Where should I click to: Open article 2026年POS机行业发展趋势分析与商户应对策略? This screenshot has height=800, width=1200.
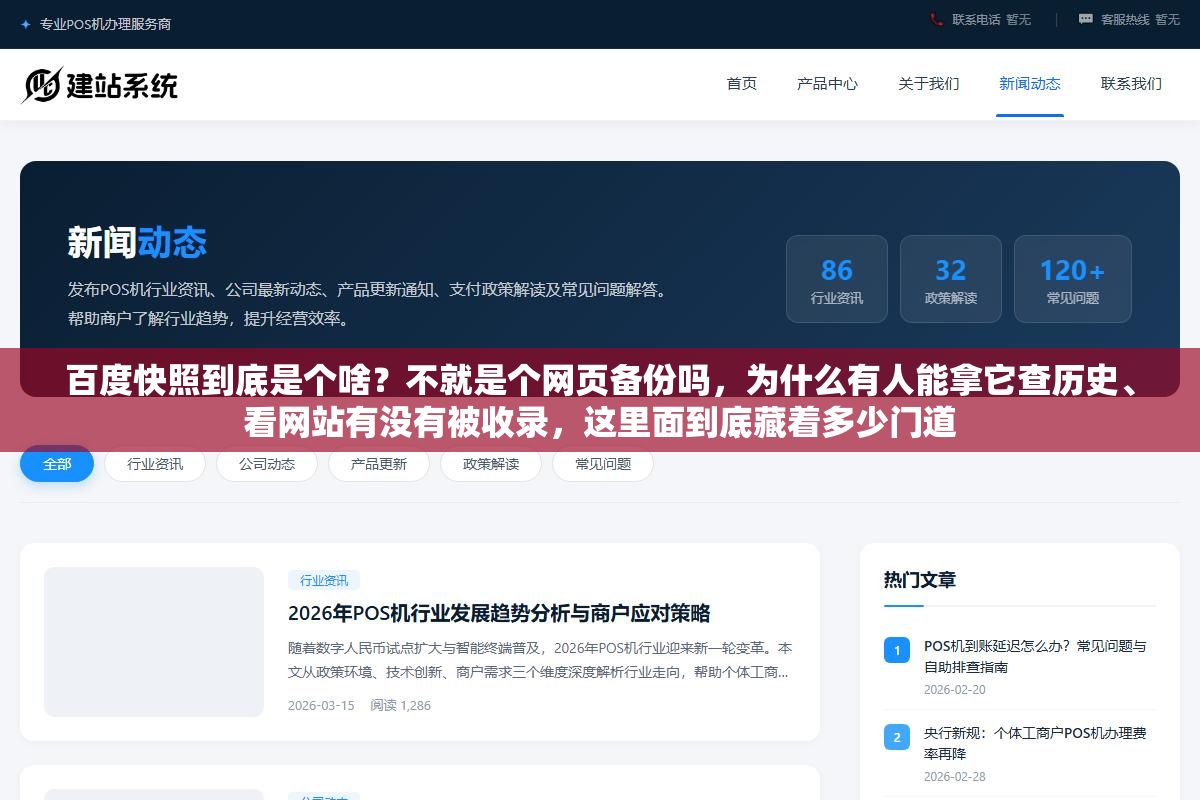point(499,613)
